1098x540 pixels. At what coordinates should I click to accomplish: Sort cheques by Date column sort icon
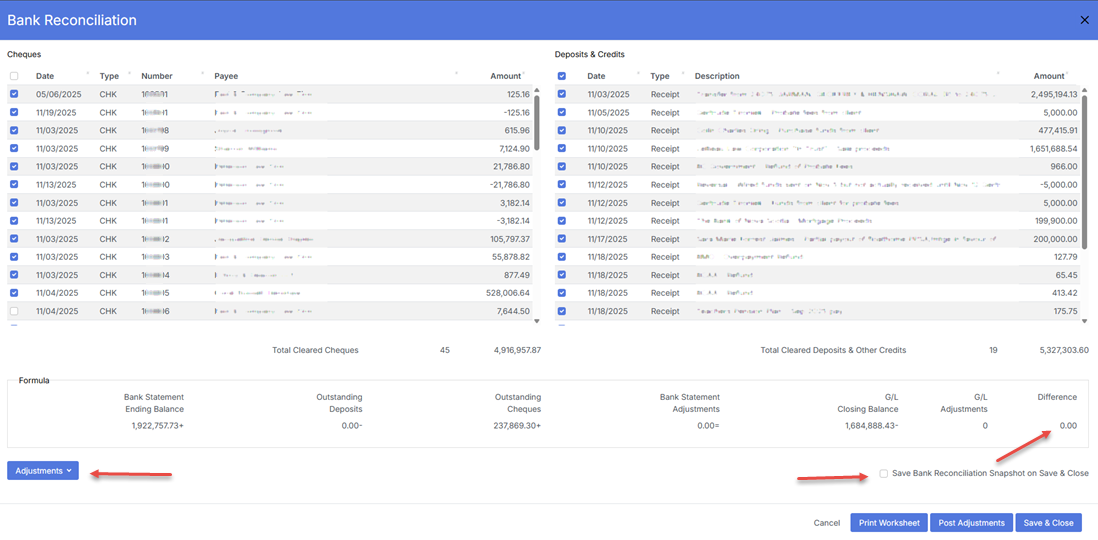point(89,73)
